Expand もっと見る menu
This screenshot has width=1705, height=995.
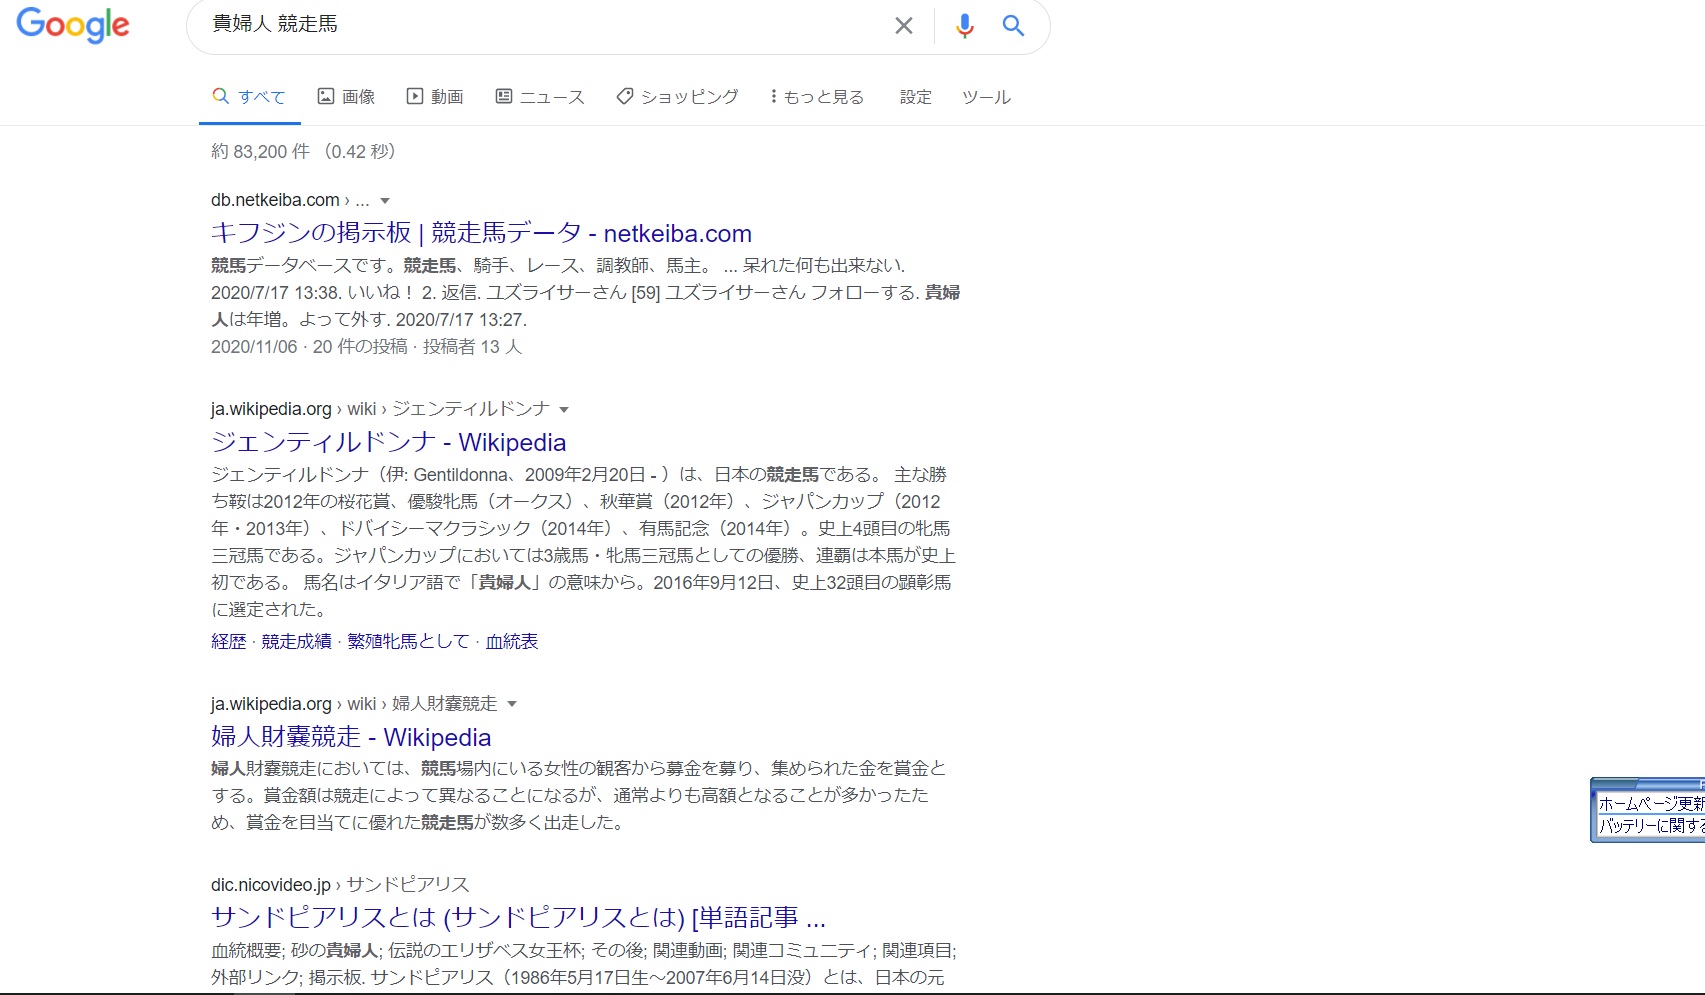coord(817,97)
